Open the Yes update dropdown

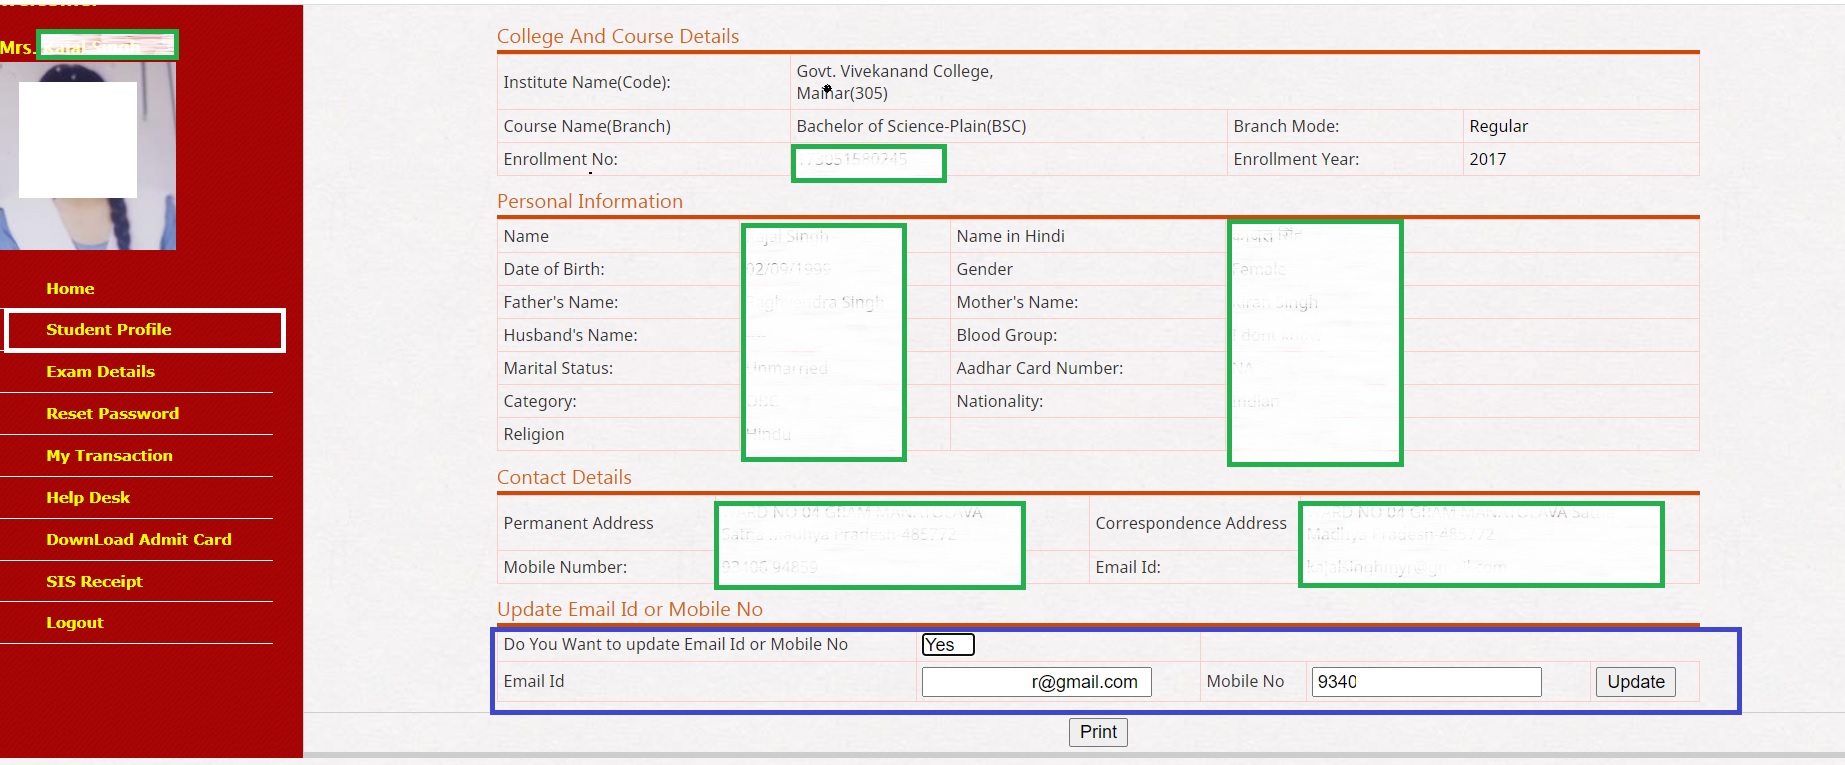[x=947, y=645]
